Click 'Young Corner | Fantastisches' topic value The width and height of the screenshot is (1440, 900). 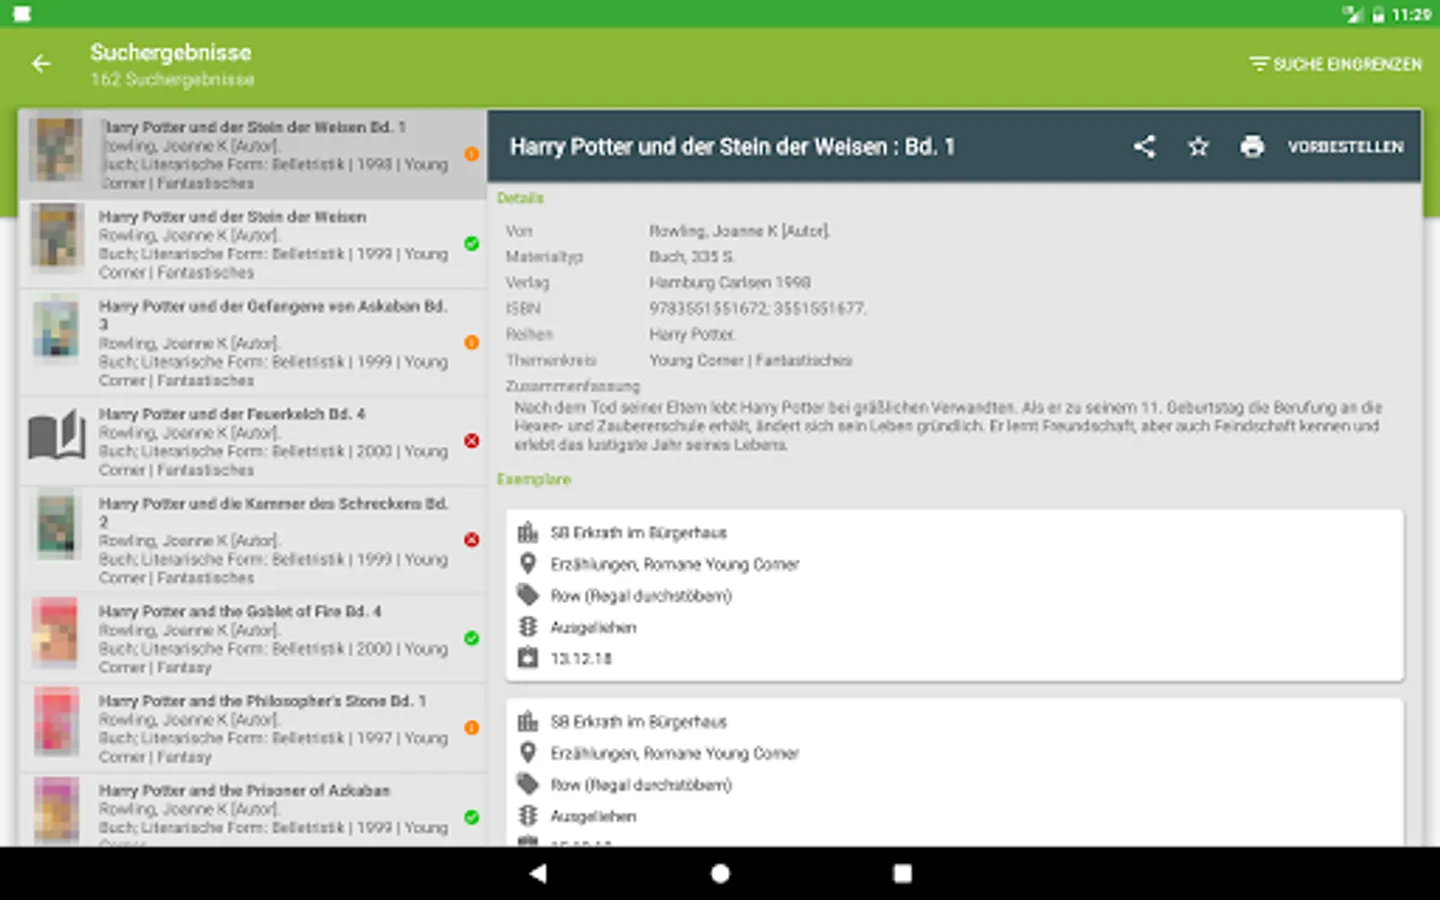[750, 360]
